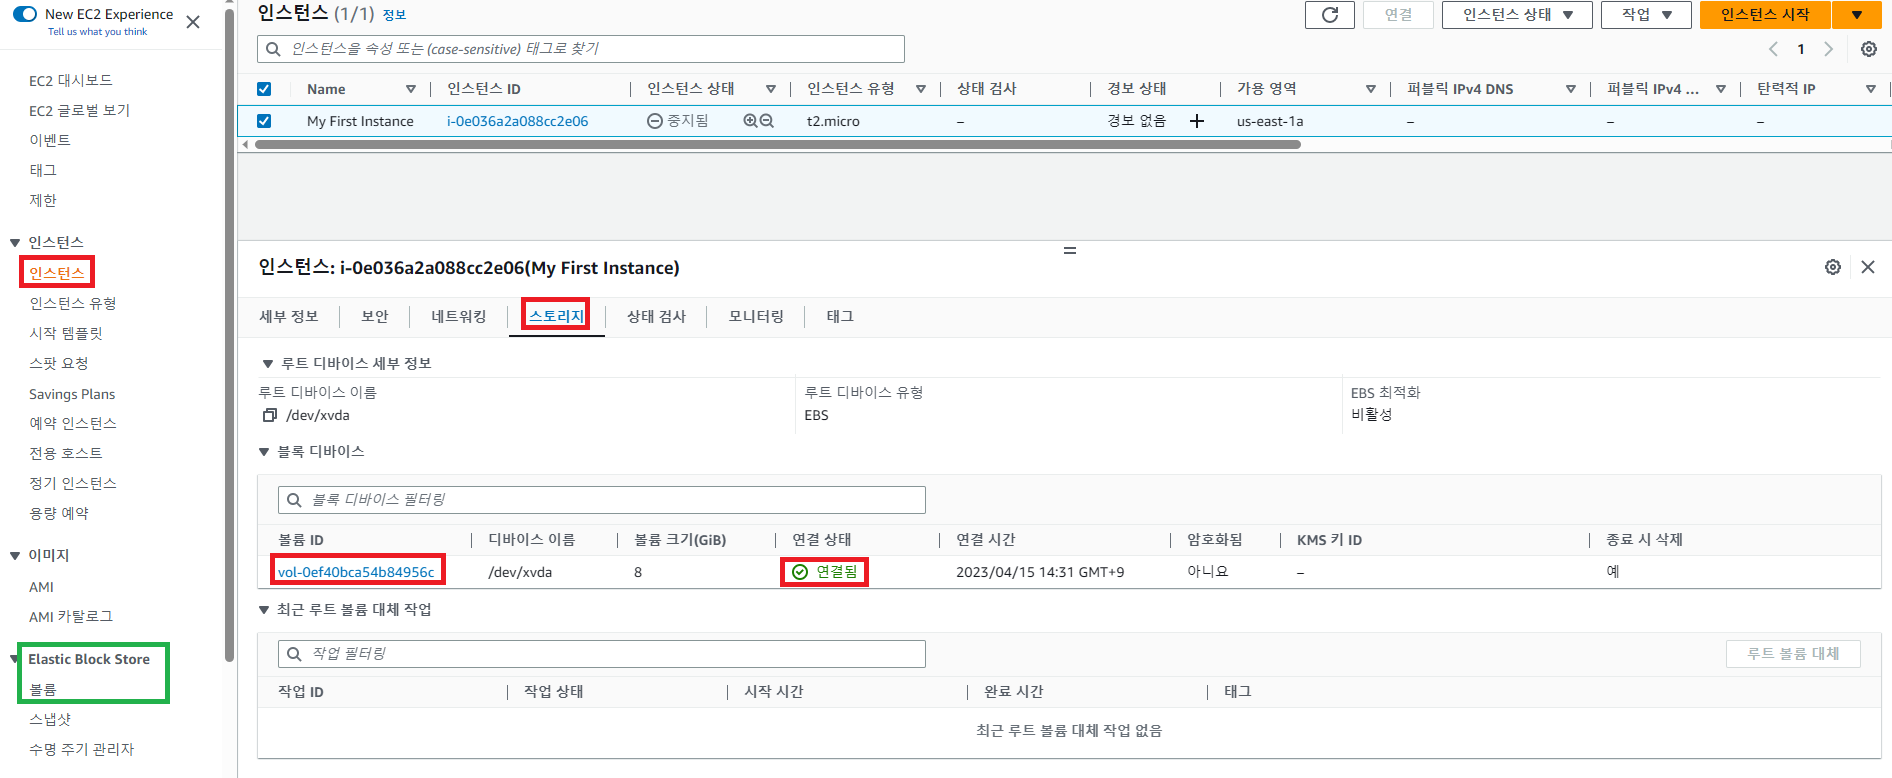The height and width of the screenshot is (778, 1892).
Task: Go to previous page of instances
Action: pos(1773,49)
